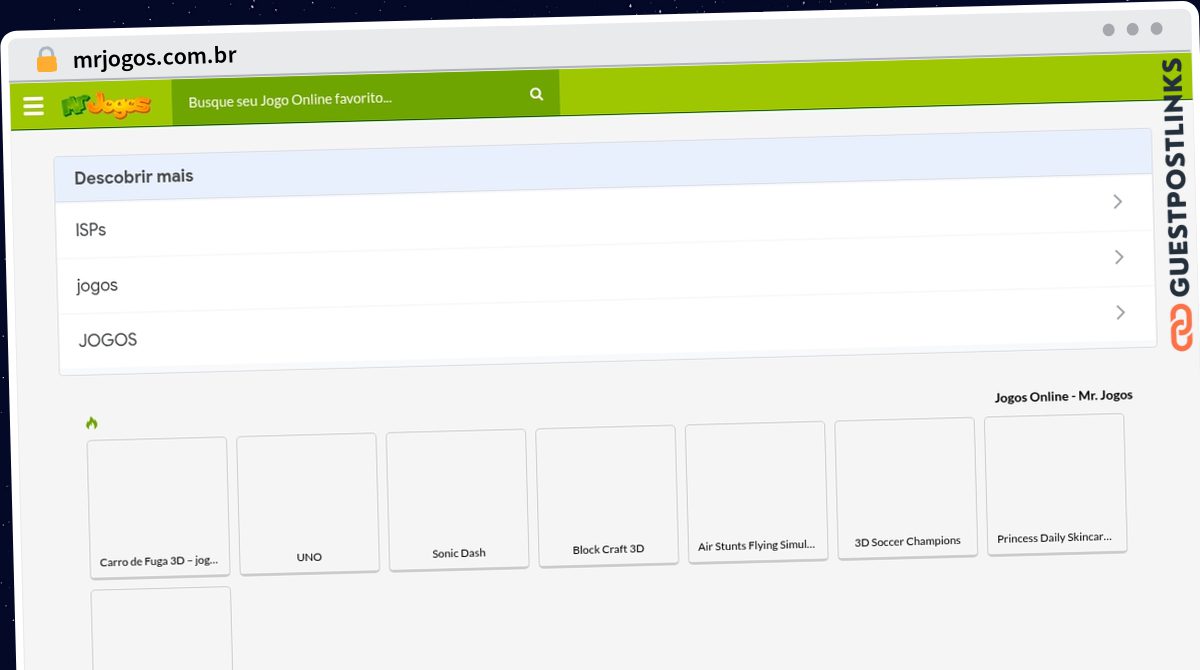Image resolution: width=1200 pixels, height=670 pixels.
Task: Expand the uppercase JOGOS row chevron
Action: tap(1120, 313)
